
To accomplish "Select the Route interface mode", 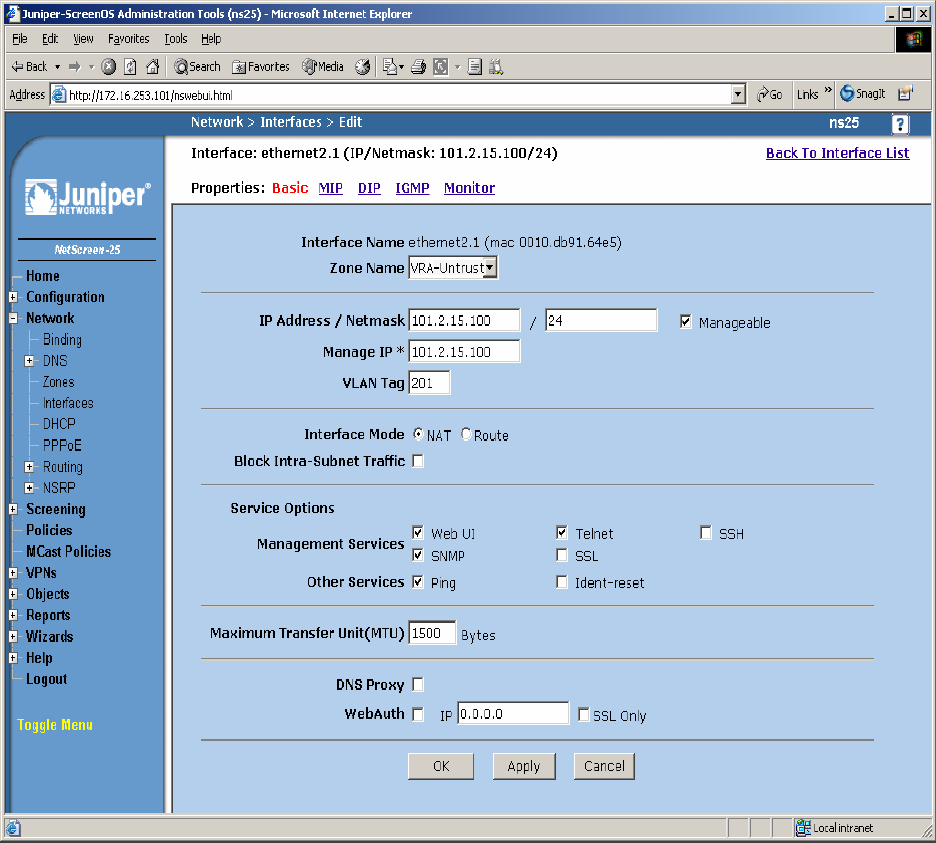I will pos(466,435).
